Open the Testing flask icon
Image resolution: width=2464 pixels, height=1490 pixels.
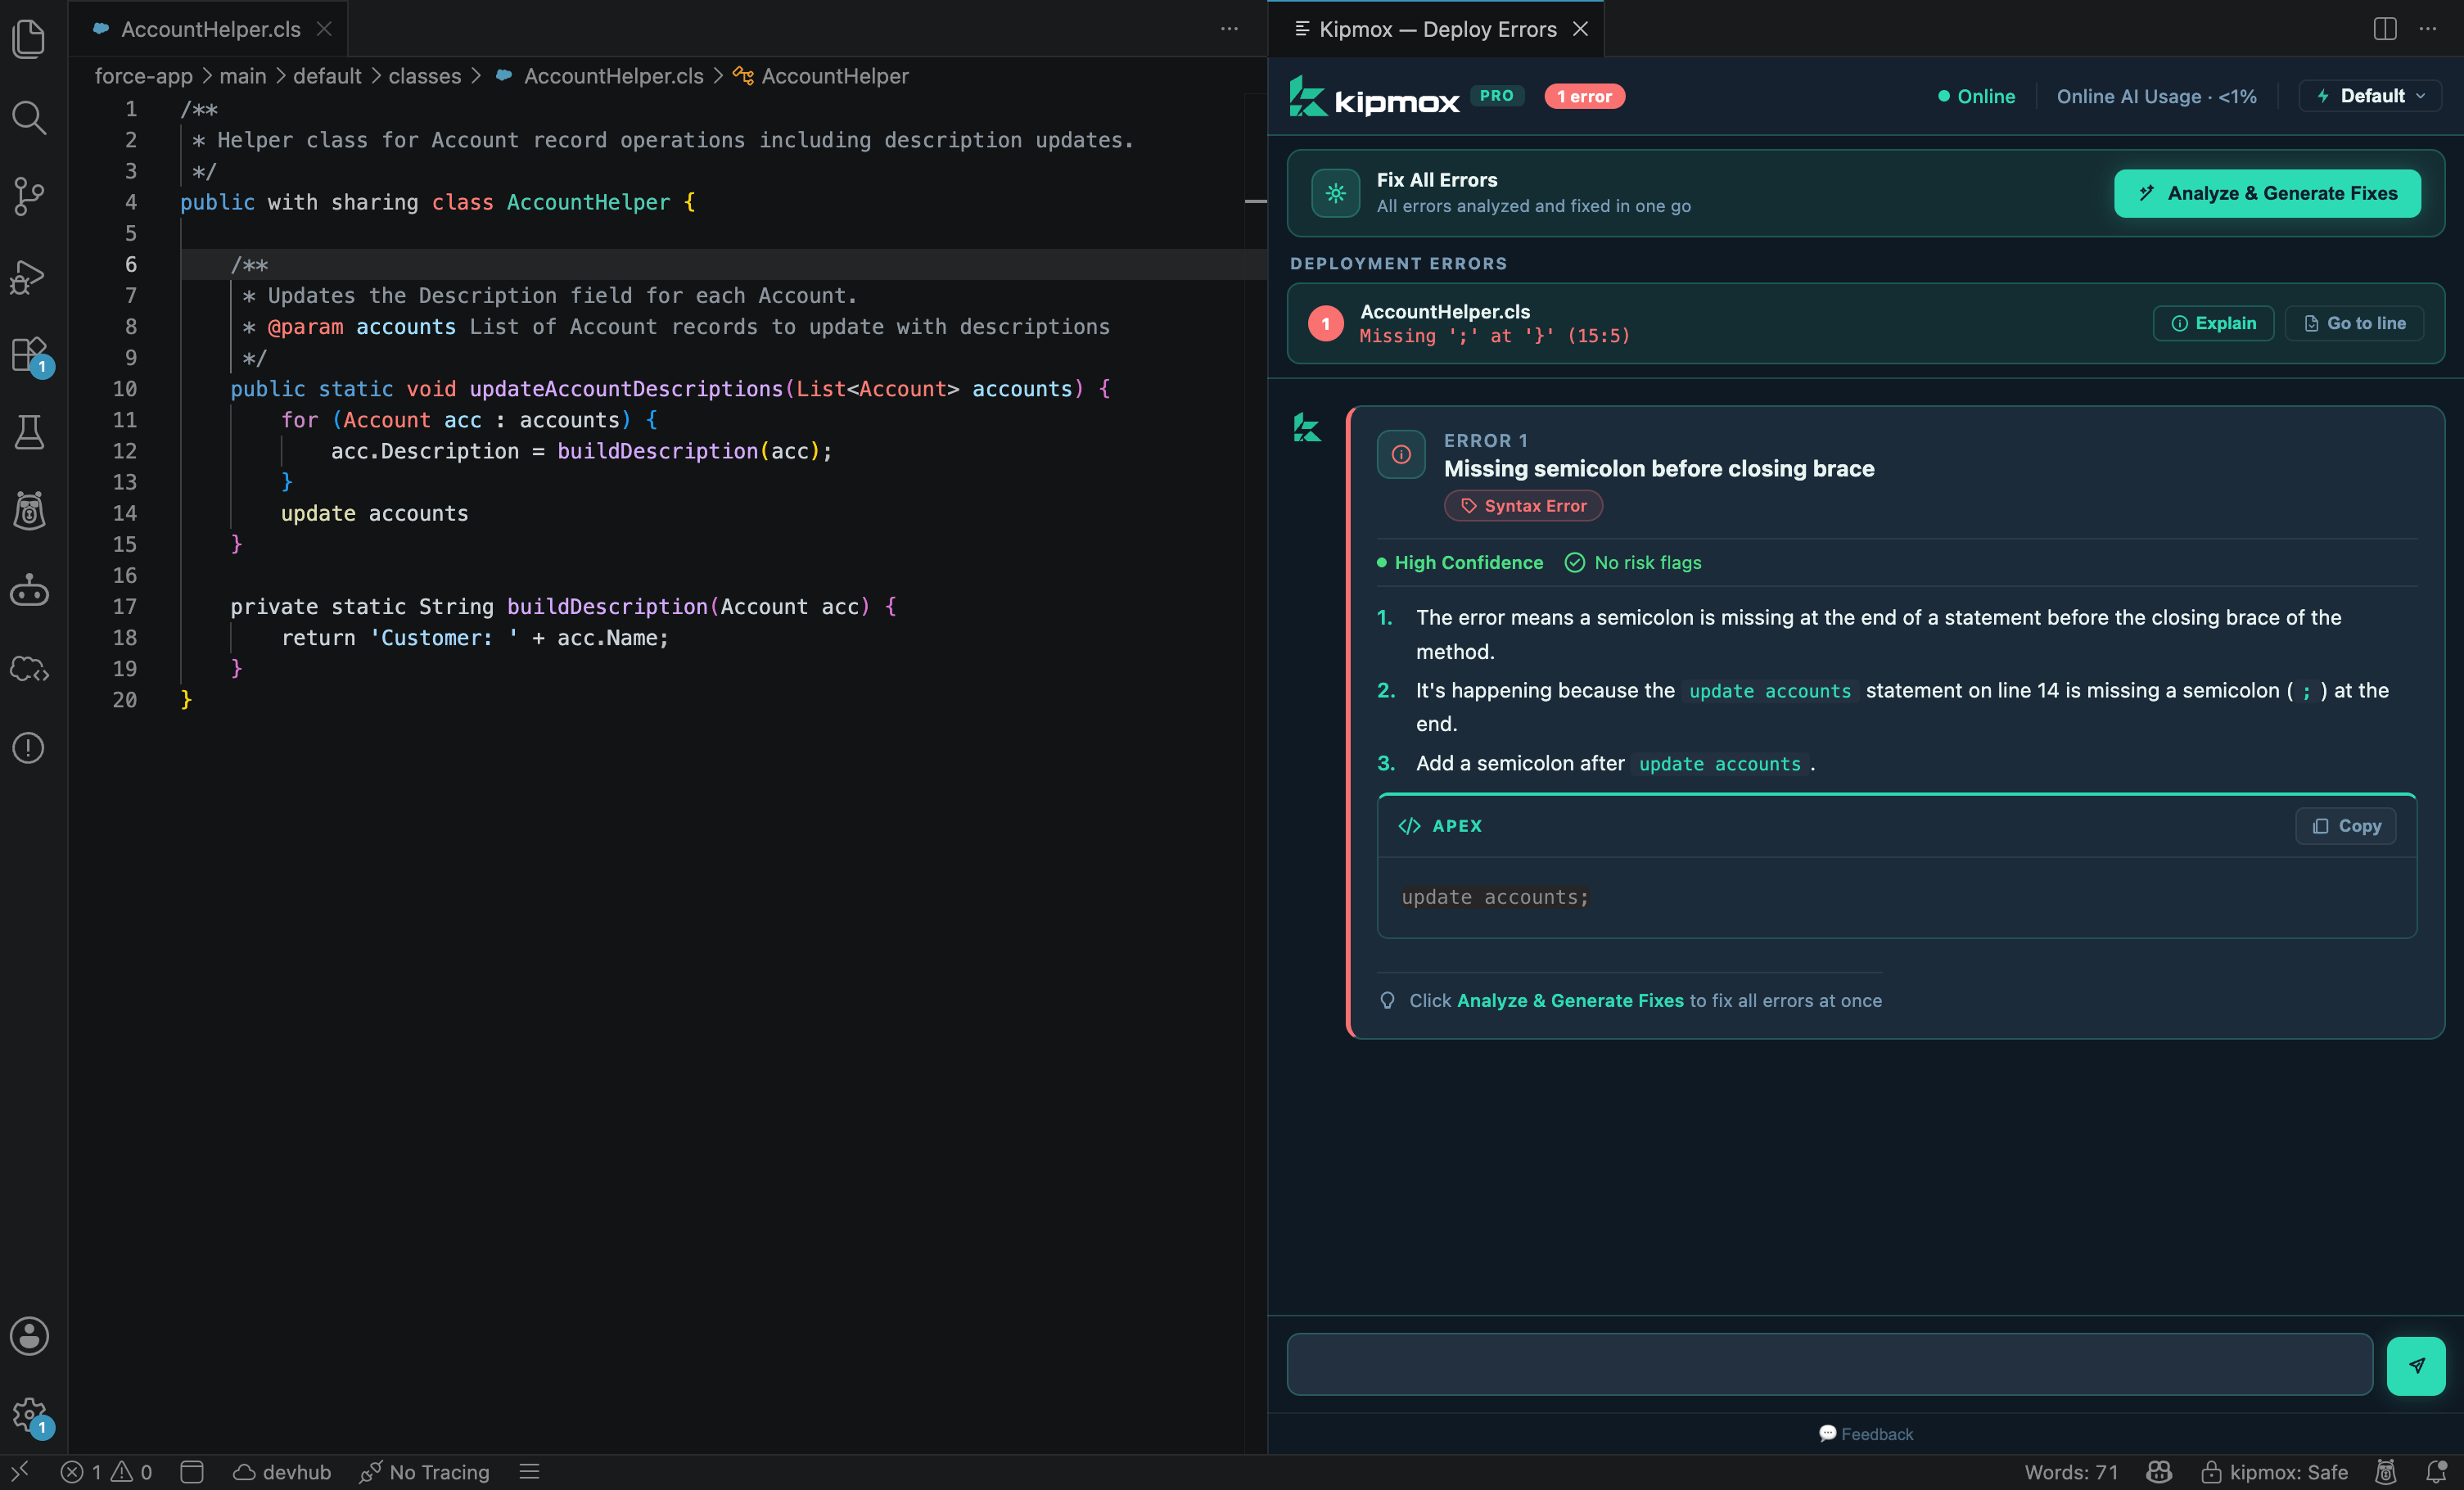[x=29, y=433]
